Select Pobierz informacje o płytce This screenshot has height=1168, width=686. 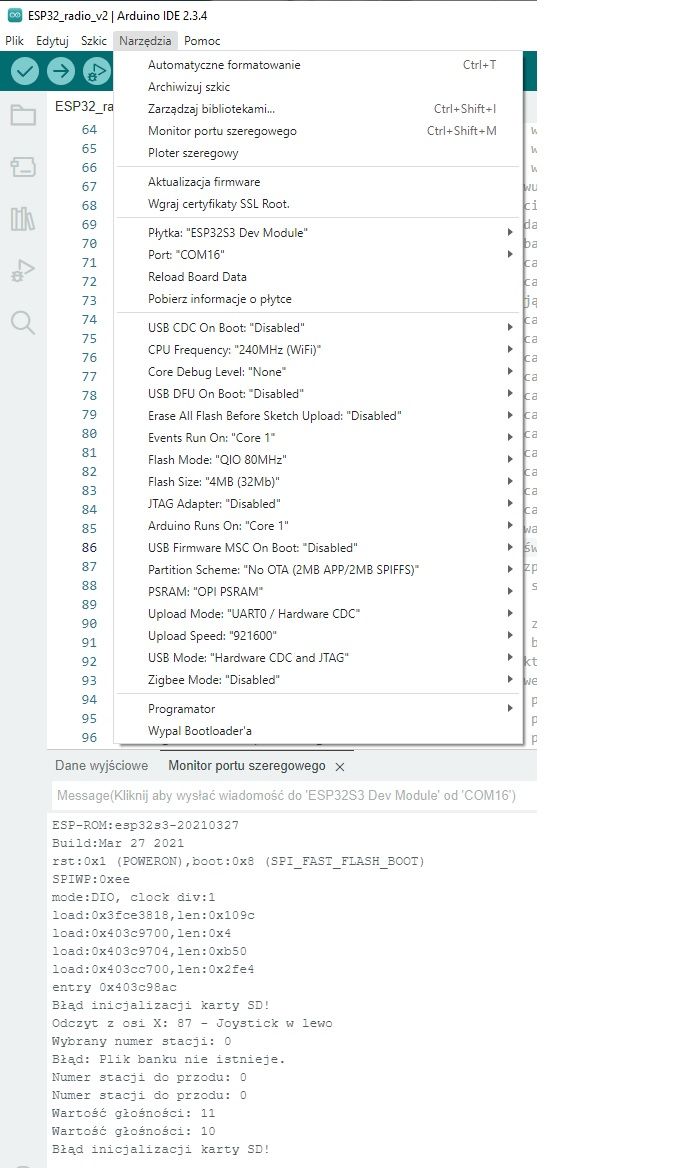click(318, 299)
